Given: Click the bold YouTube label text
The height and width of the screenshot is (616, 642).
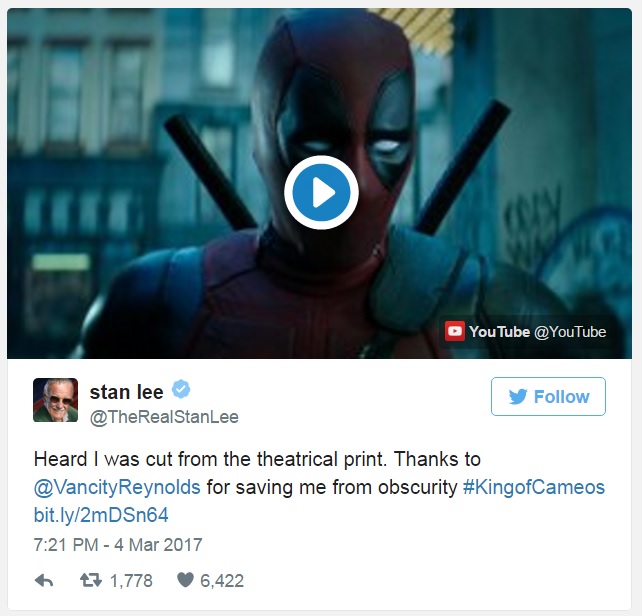Looking at the screenshot, I should (499, 332).
